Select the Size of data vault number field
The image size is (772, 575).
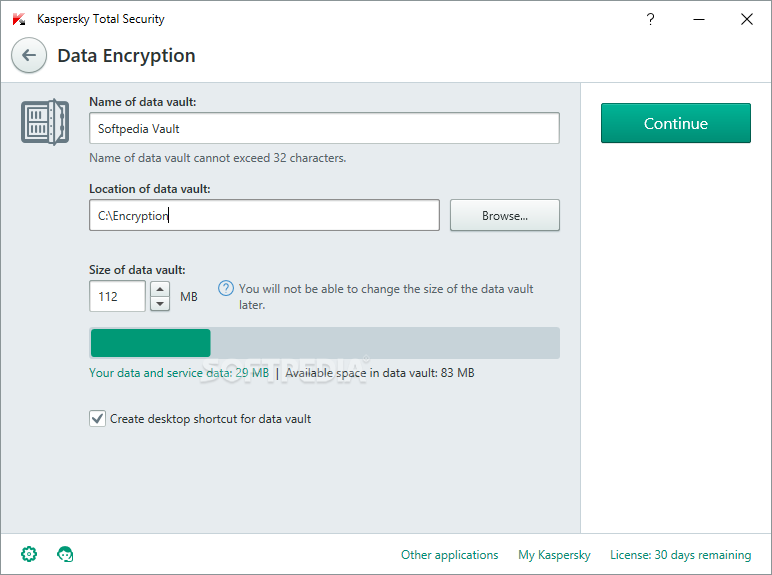tap(118, 296)
